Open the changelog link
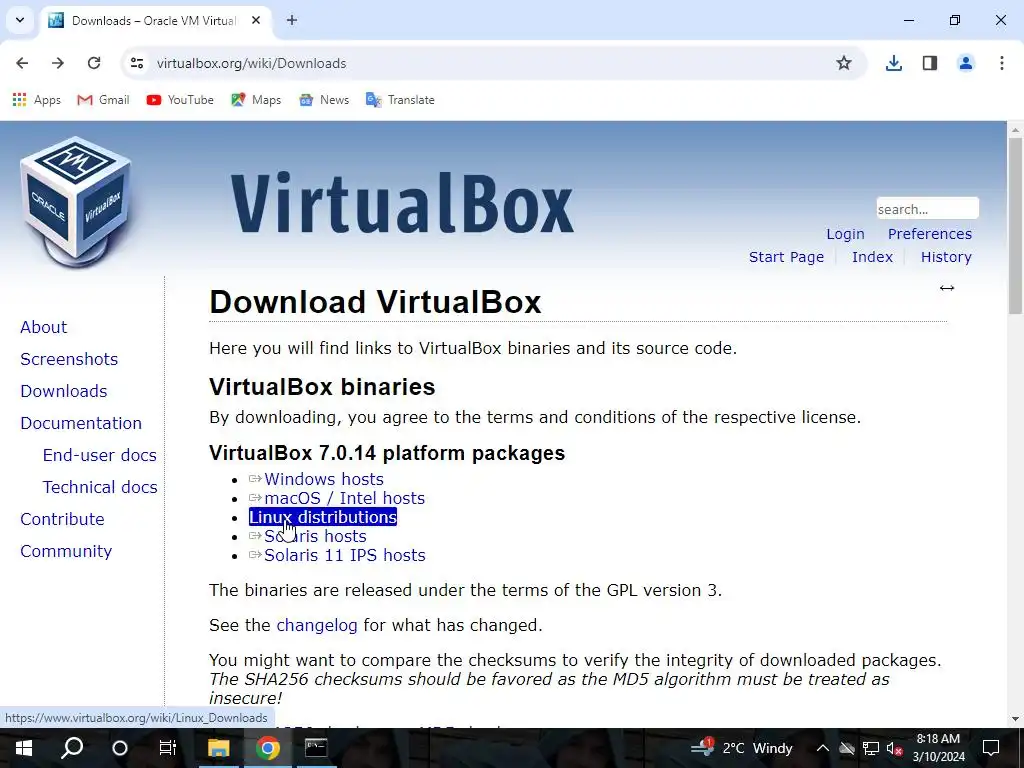The width and height of the screenshot is (1024, 768). coord(317,625)
